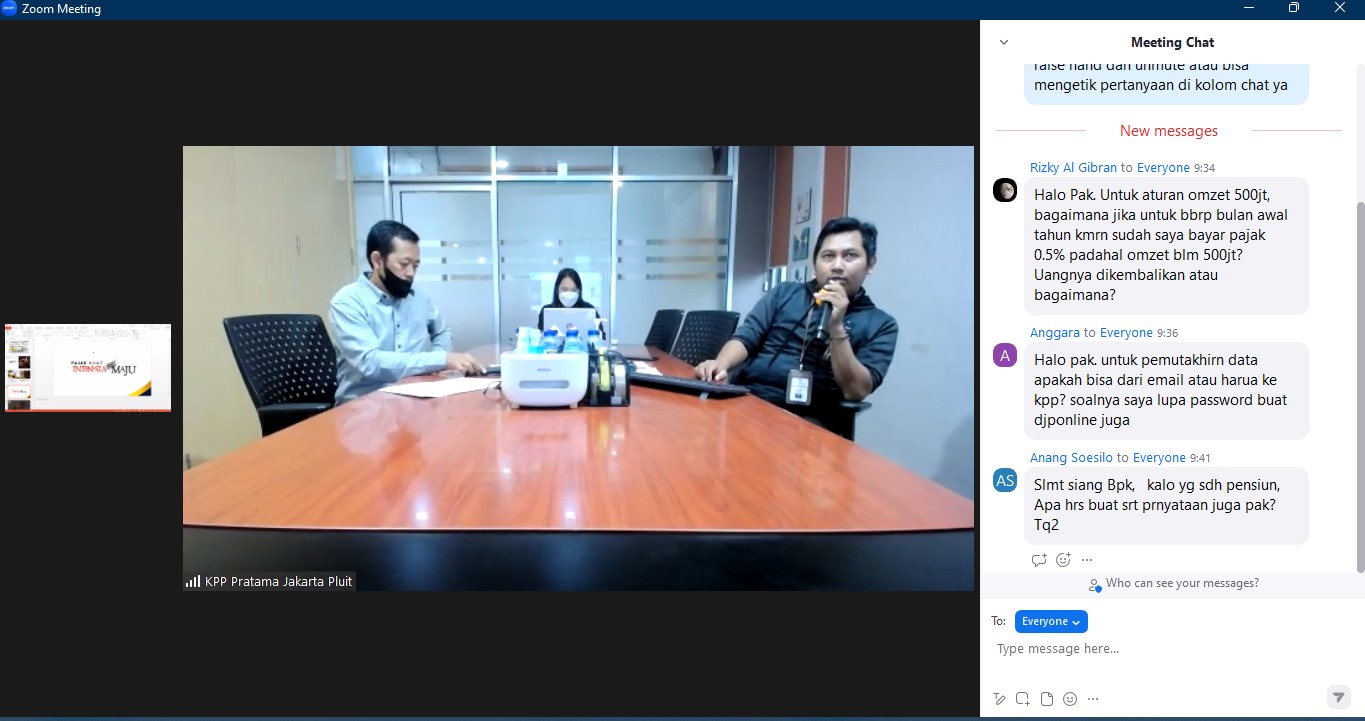
Task: Click Anang Soesilo's AS avatar
Action: (1005, 480)
